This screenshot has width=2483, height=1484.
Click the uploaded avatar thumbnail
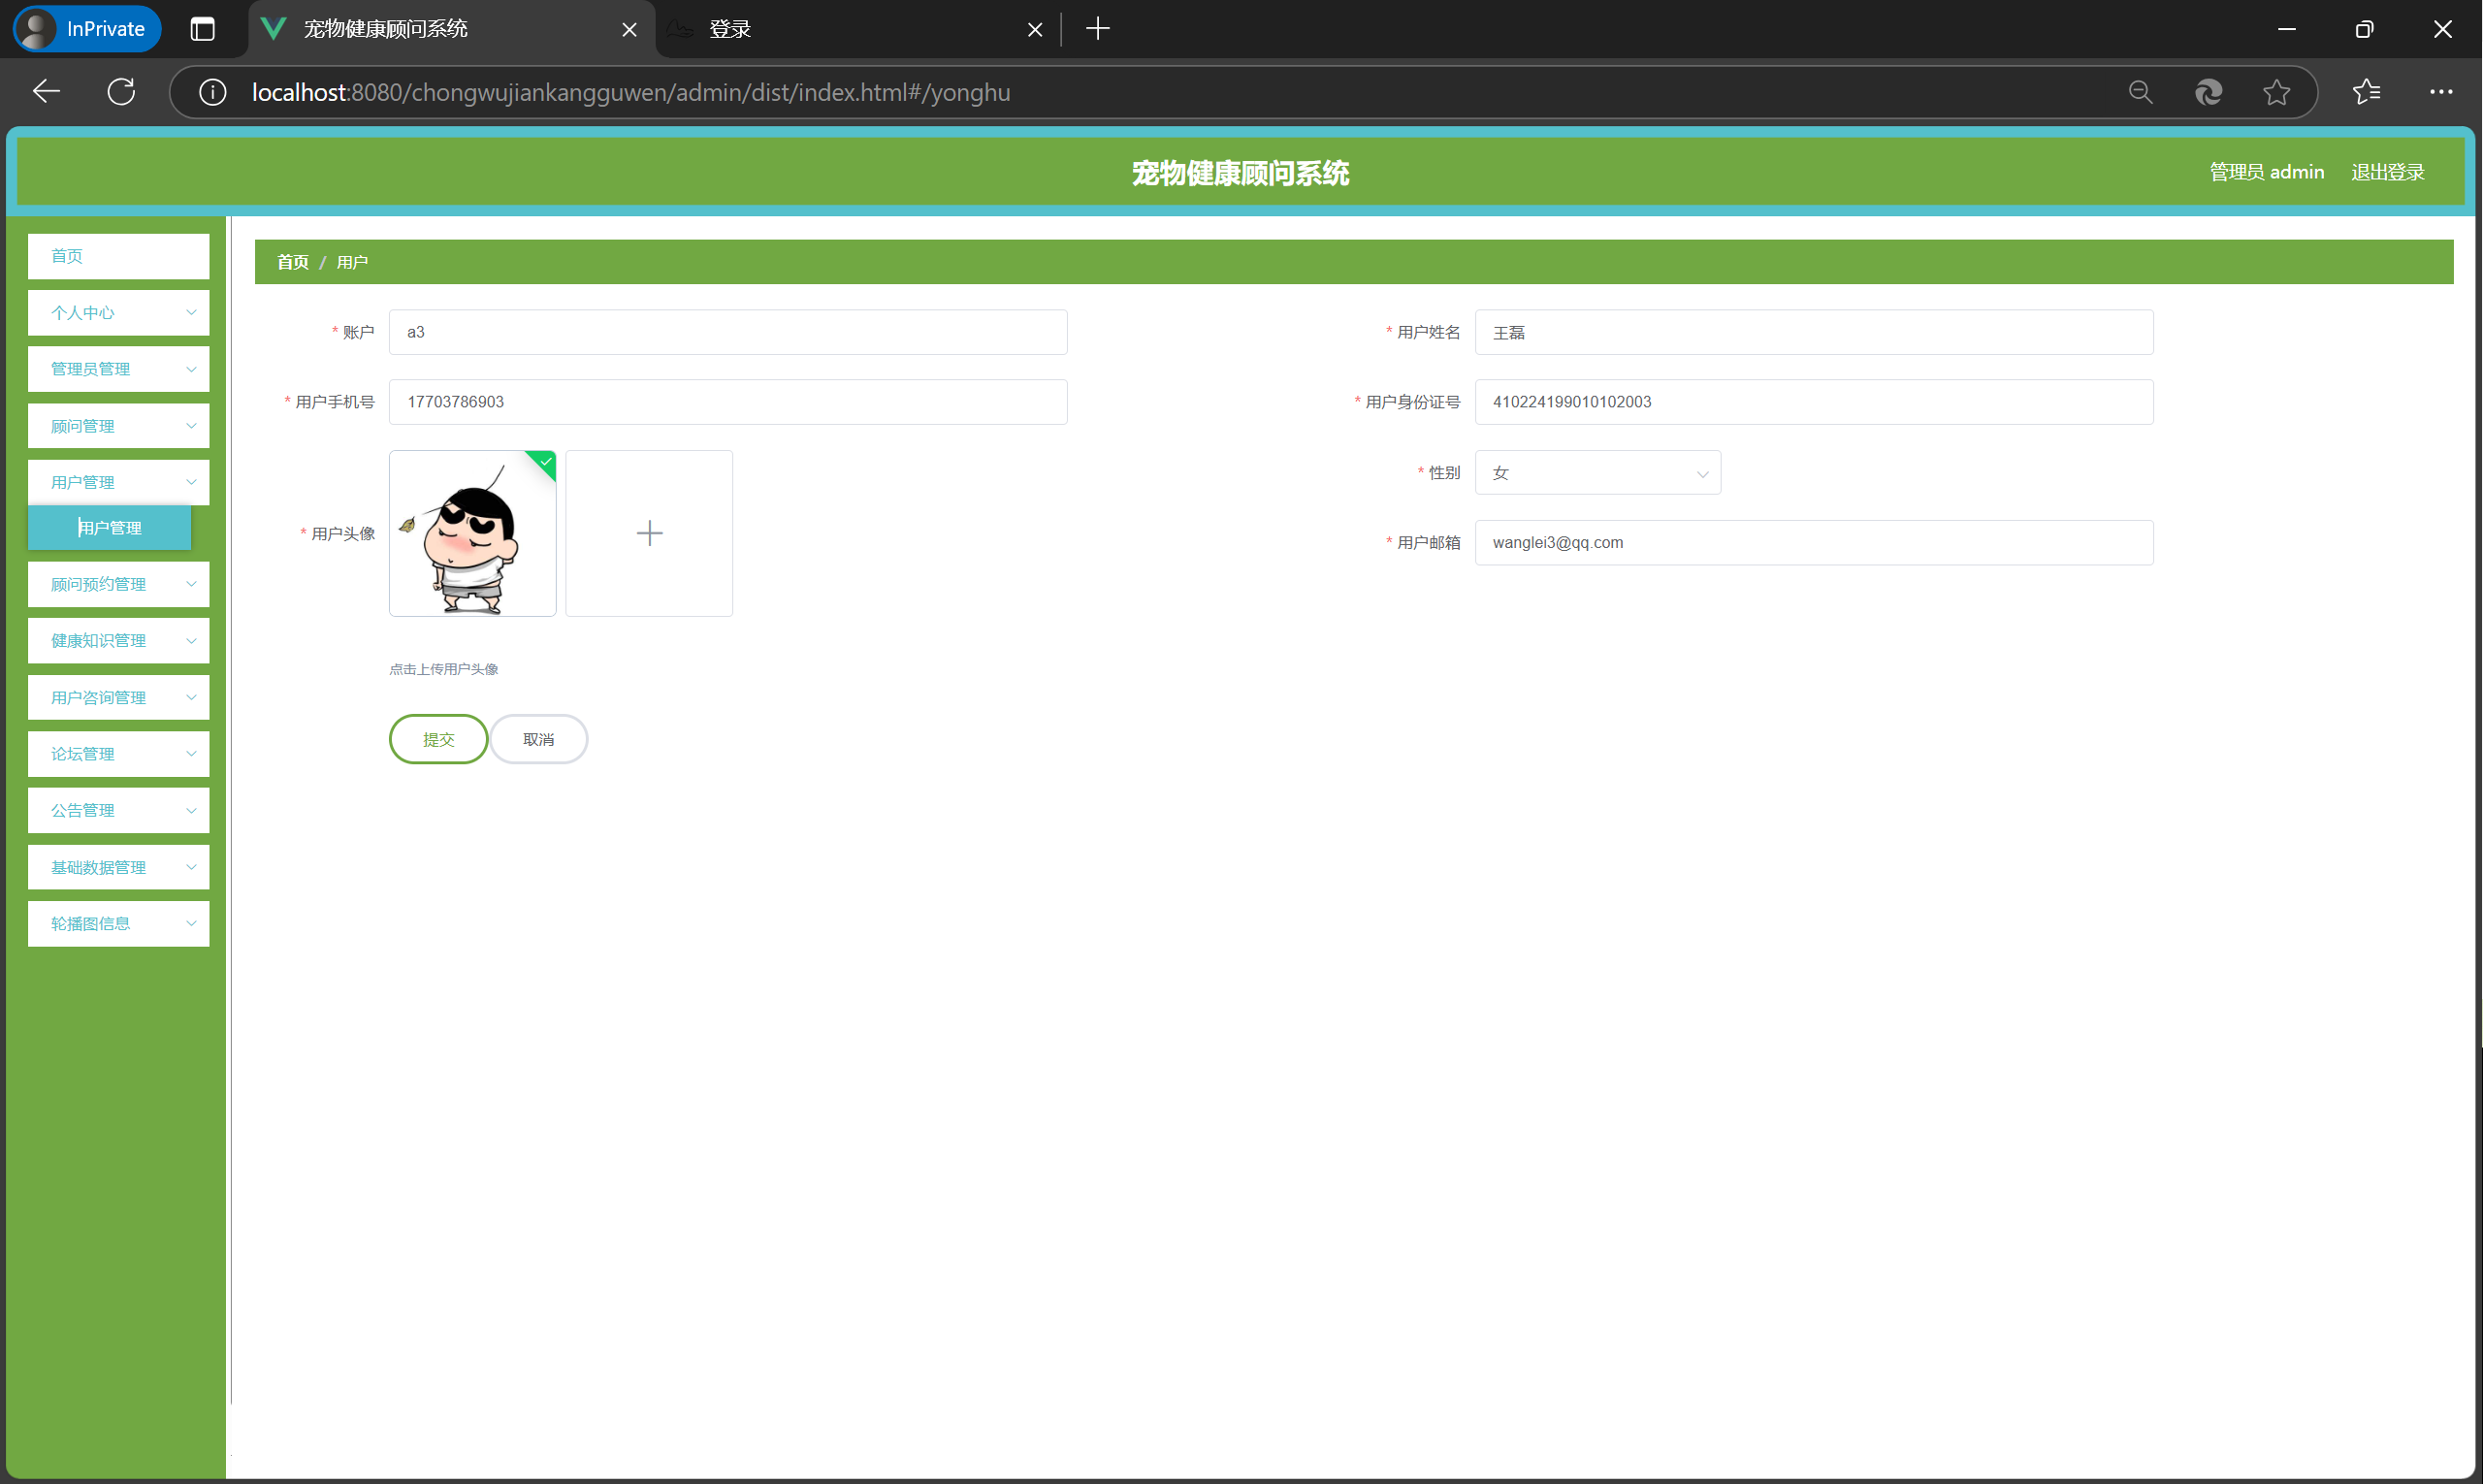tap(472, 533)
